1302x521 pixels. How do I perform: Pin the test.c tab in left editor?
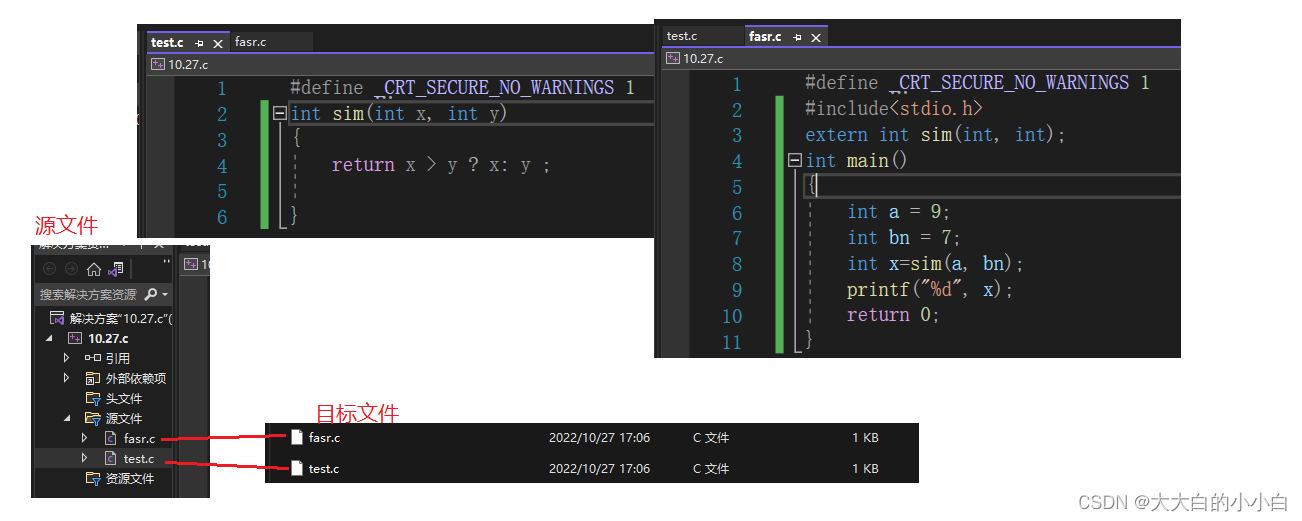coord(199,43)
